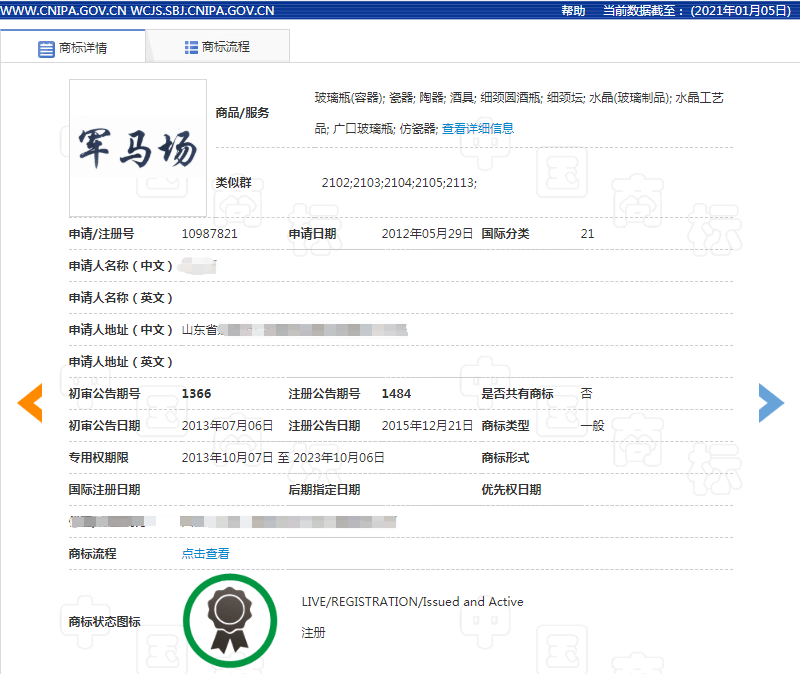
Task: Select preliminary announcement date 2013年07月06日
Action: pyautogui.click(x=228, y=426)
